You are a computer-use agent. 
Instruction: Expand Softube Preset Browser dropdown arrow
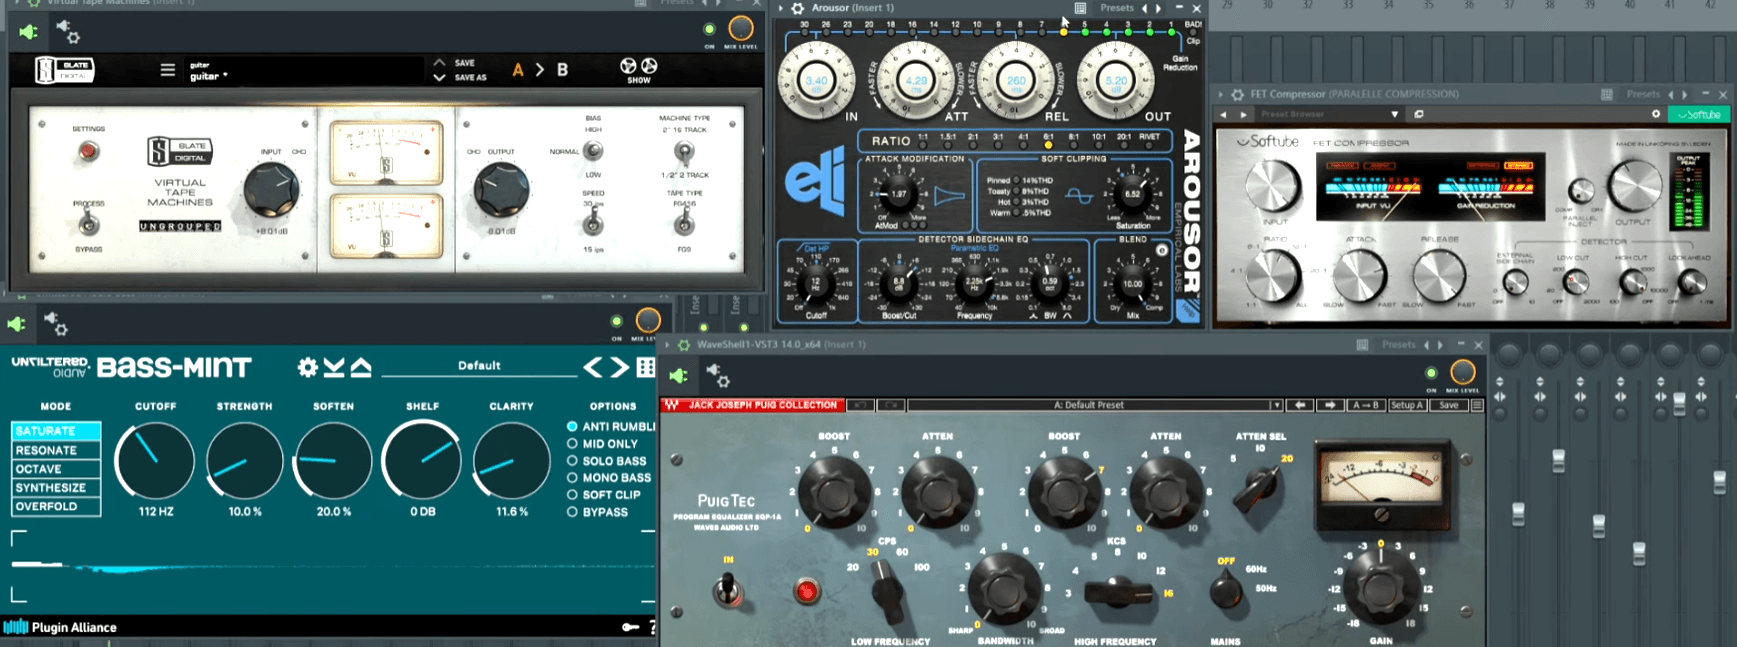(x=1395, y=114)
